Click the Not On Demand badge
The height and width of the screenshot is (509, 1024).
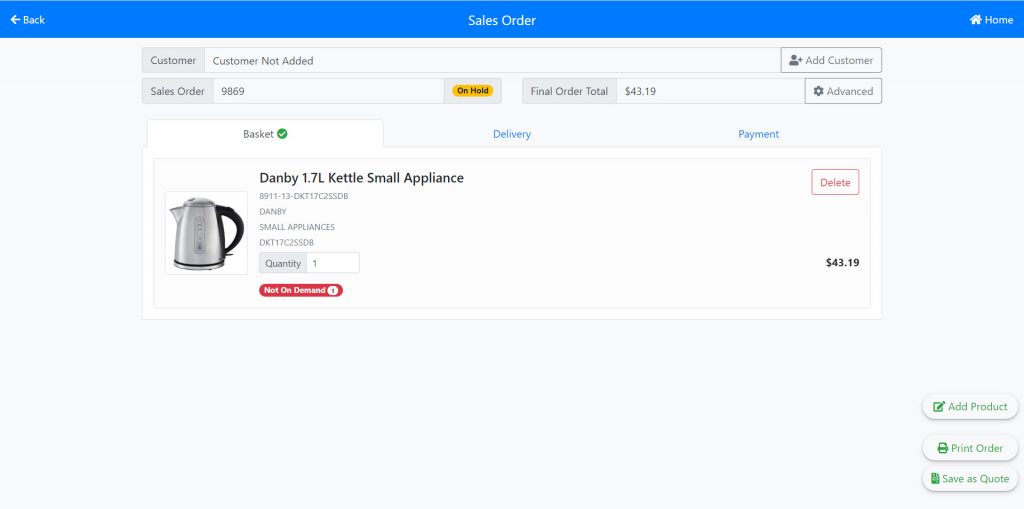point(300,290)
